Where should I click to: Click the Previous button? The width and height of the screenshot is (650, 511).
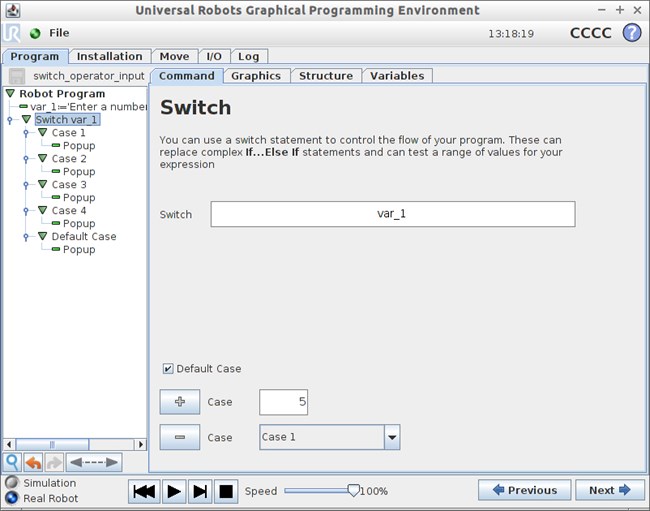[x=524, y=490]
